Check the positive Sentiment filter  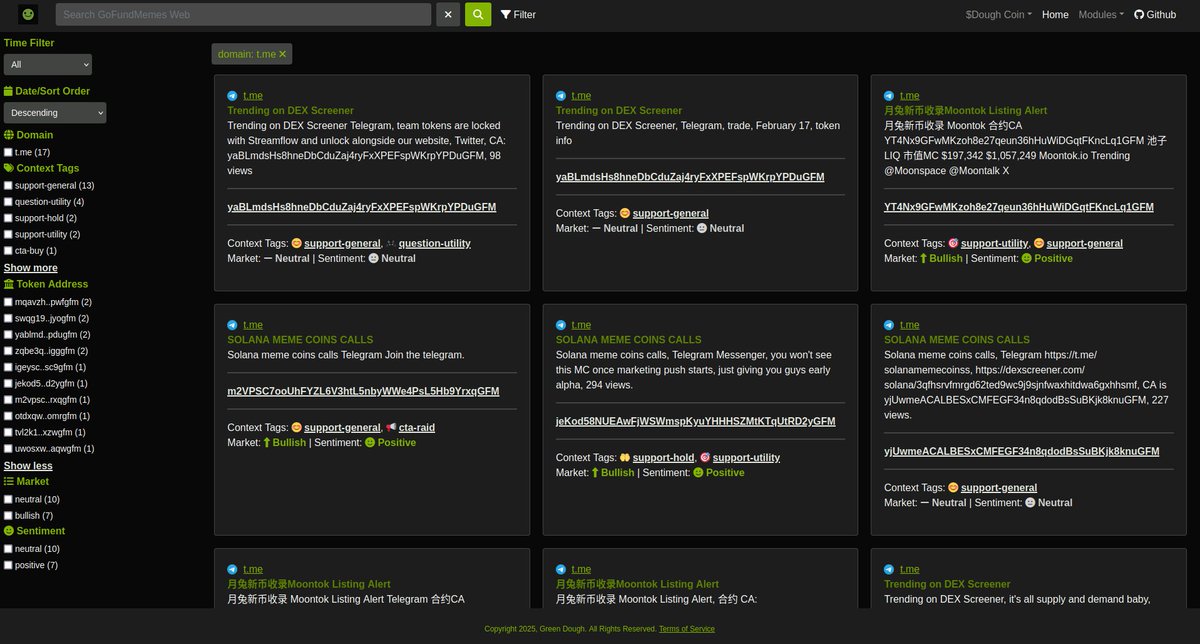point(7,564)
